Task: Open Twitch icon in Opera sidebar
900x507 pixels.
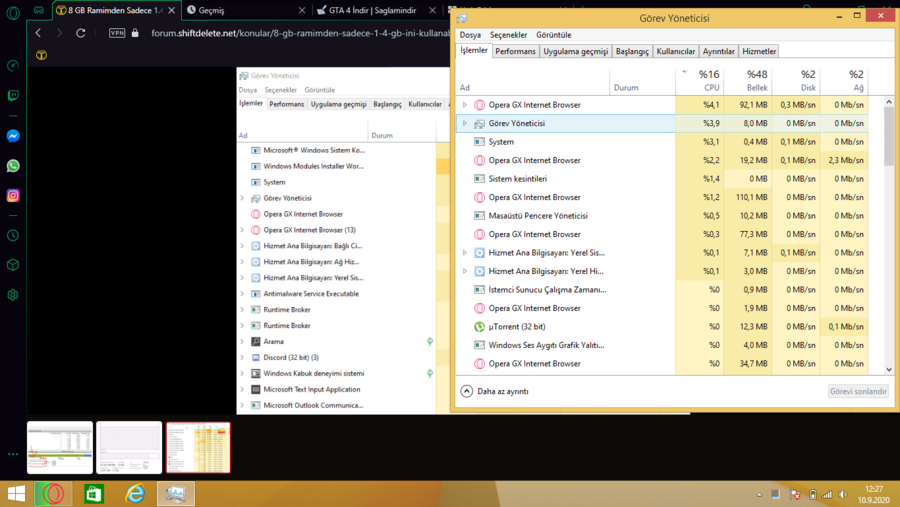Action: [x=13, y=95]
